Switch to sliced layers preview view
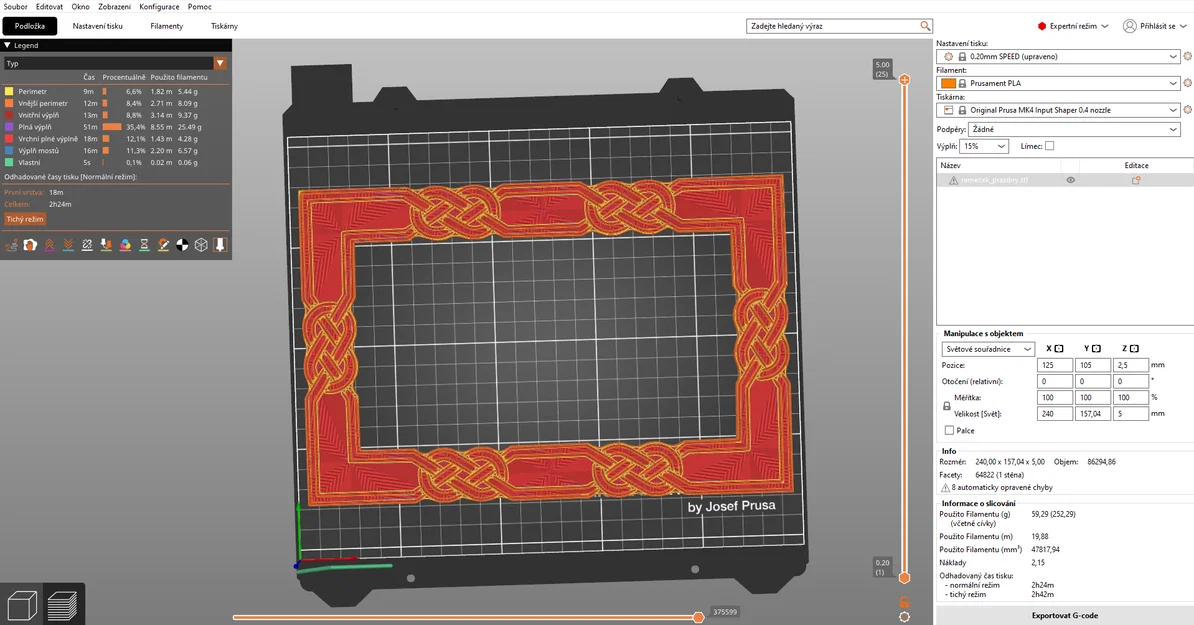The width and height of the screenshot is (1194, 625). click(62, 605)
